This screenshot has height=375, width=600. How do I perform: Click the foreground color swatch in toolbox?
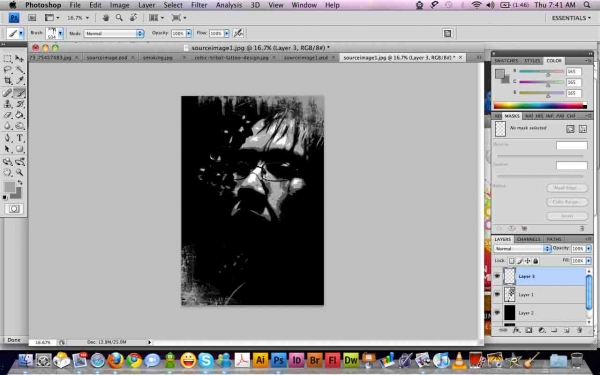click(9, 187)
